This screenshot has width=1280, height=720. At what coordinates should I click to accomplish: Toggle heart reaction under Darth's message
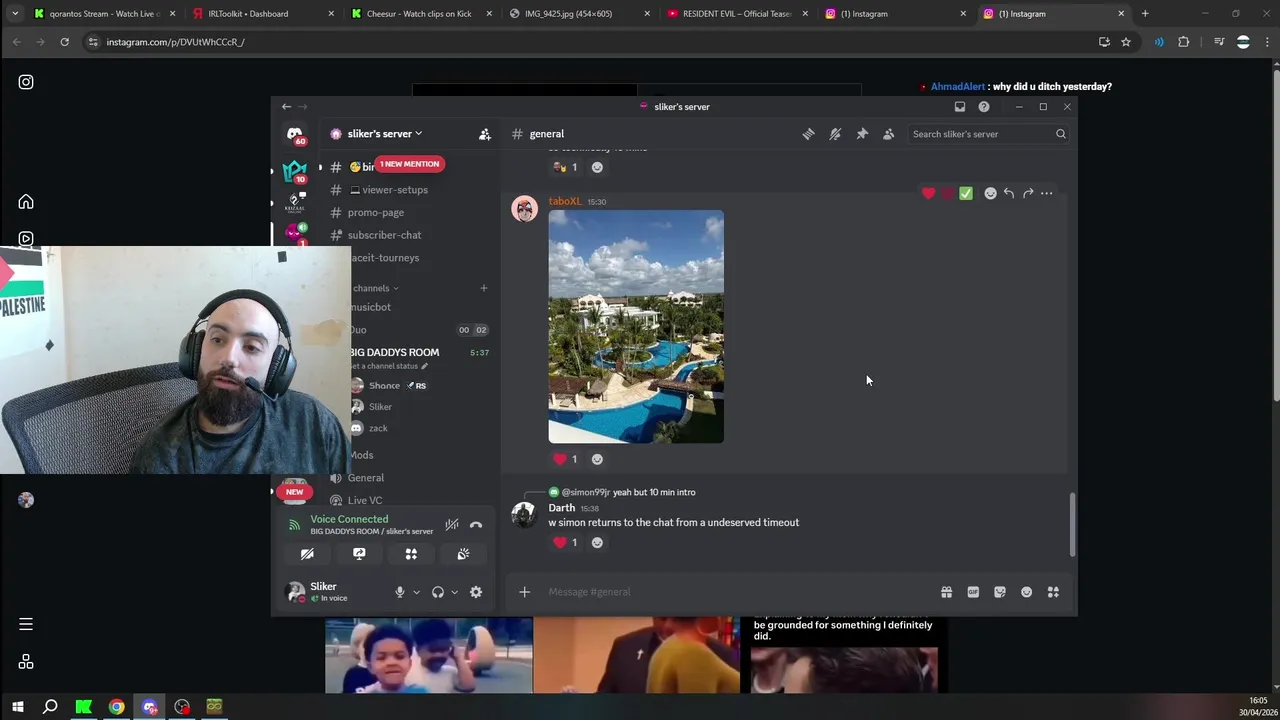(x=565, y=542)
